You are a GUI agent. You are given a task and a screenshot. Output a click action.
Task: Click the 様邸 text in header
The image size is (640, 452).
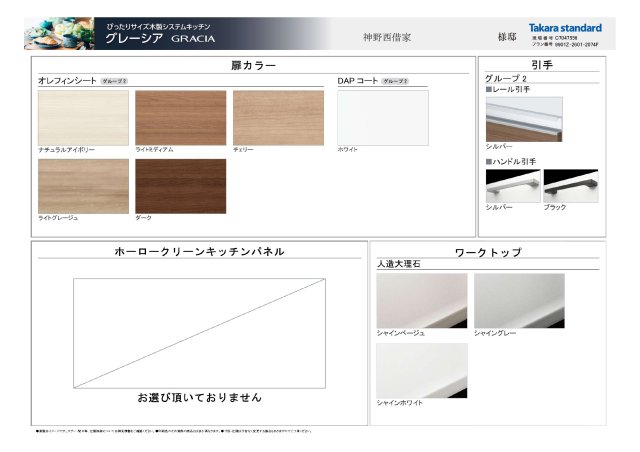point(507,37)
